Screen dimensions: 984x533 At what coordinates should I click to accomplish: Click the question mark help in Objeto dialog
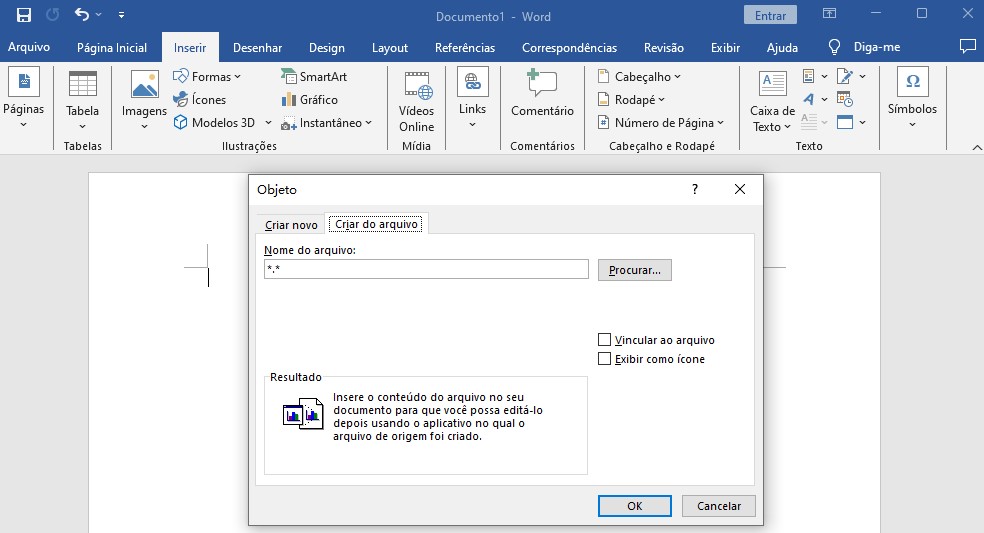click(x=695, y=189)
